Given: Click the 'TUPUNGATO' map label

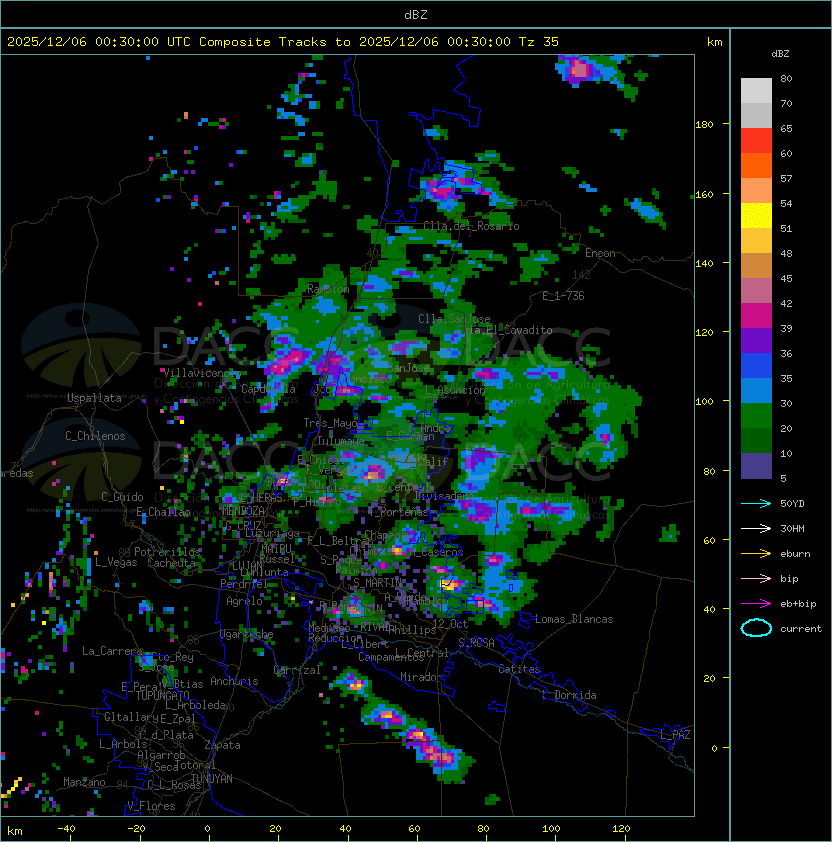Looking at the screenshot, I should coord(162,696).
